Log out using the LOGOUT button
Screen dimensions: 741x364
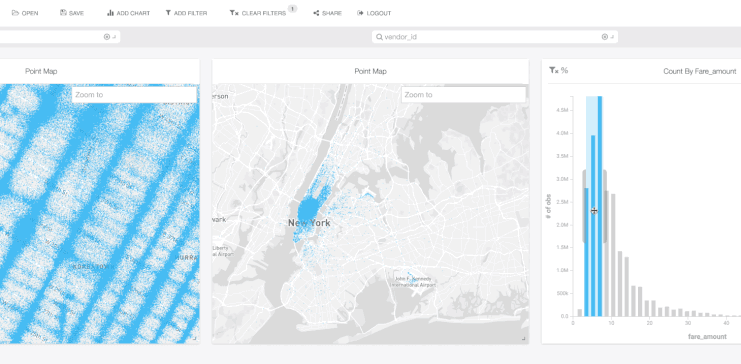(x=374, y=13)
